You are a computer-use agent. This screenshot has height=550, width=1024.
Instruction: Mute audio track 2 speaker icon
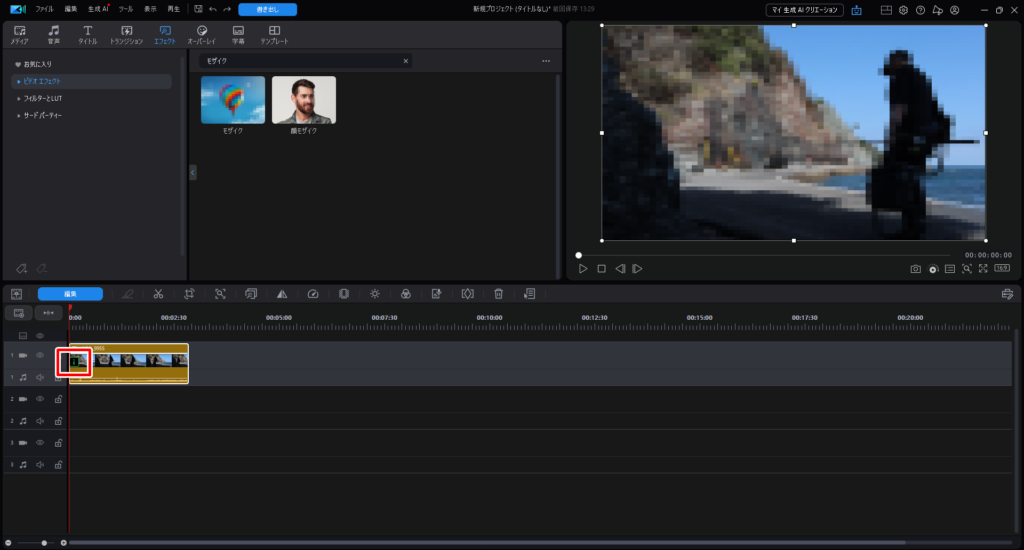[x=40, y=421]
